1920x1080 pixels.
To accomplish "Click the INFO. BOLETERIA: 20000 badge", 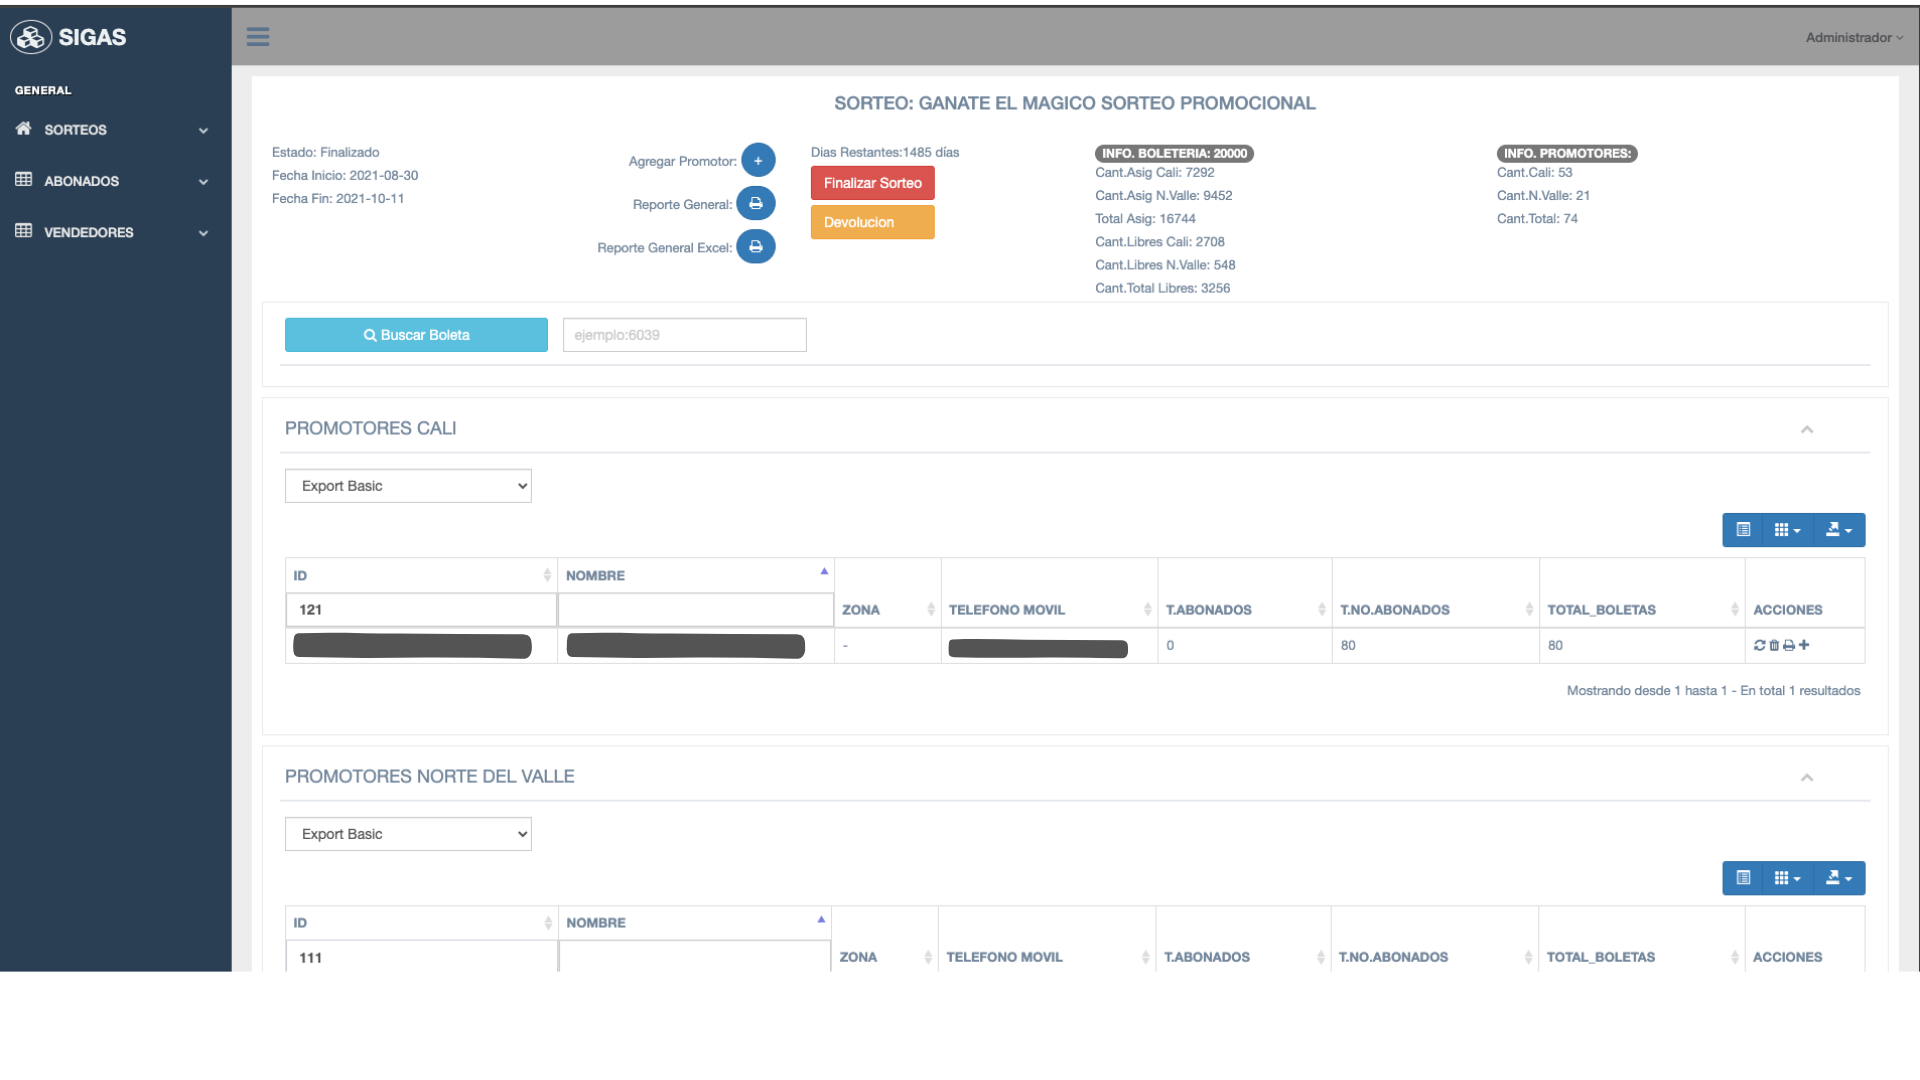I will tap(1174, 153).
